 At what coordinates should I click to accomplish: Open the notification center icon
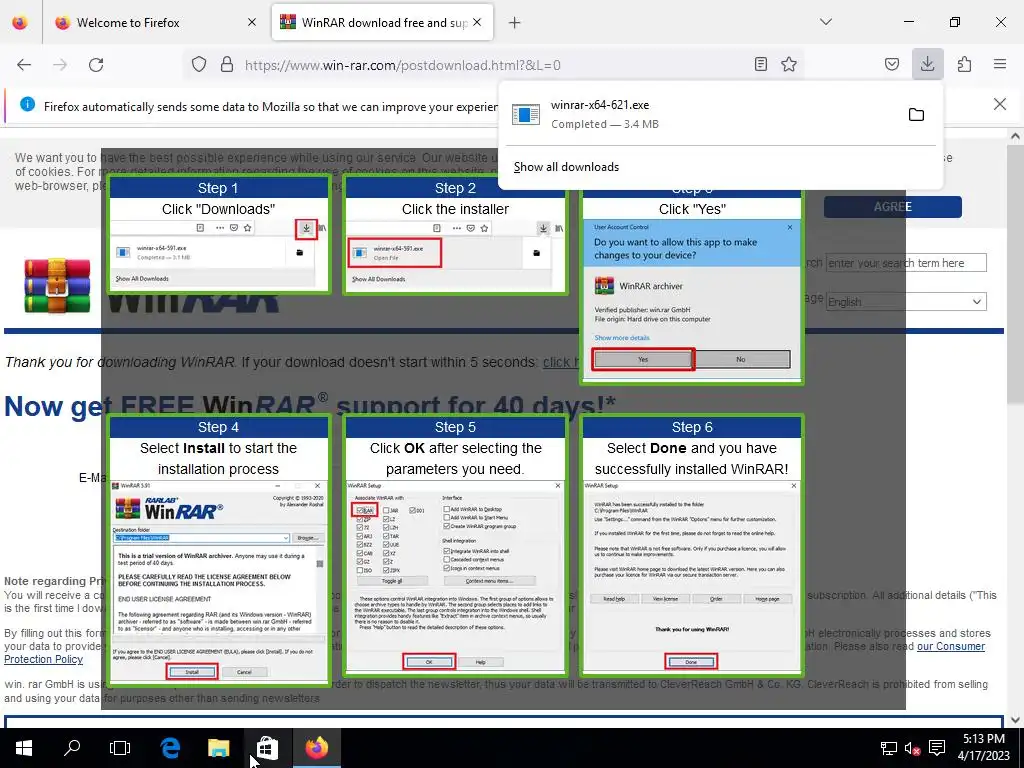937,748
